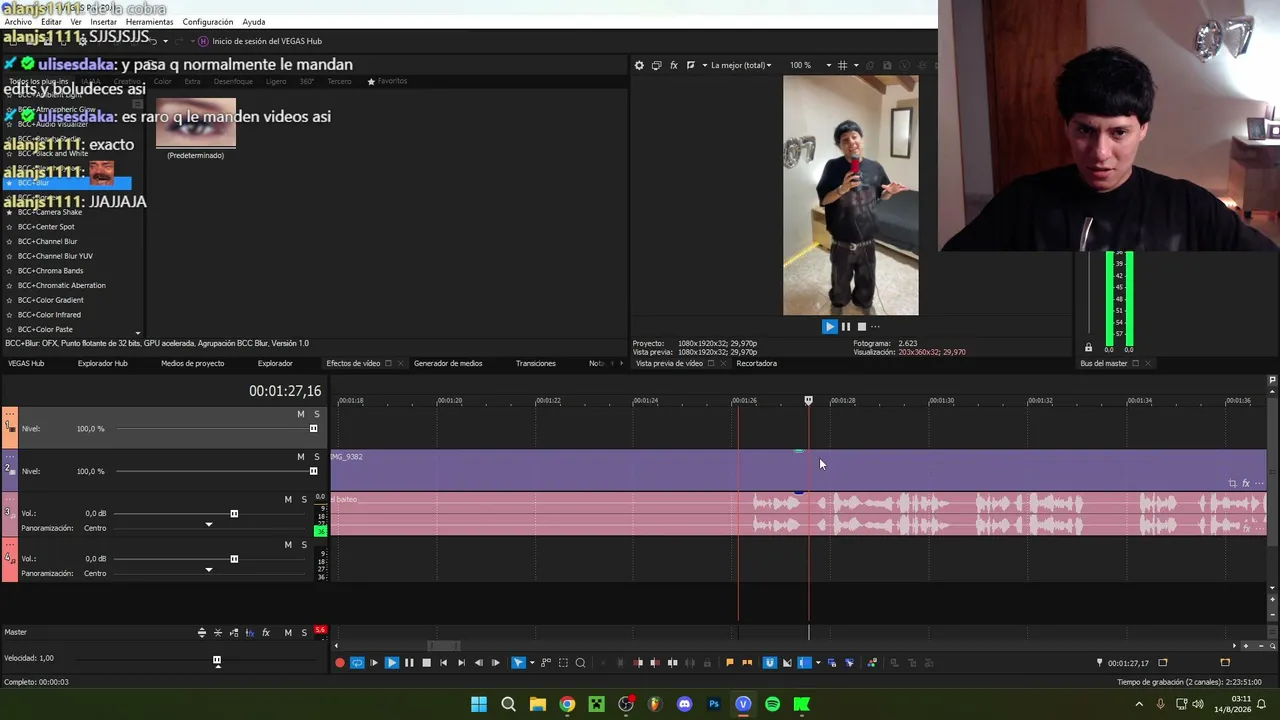Screen dimensions: 1280x720
Task: Click the Velocidad rate slider handle
Action: pos(217,660)
